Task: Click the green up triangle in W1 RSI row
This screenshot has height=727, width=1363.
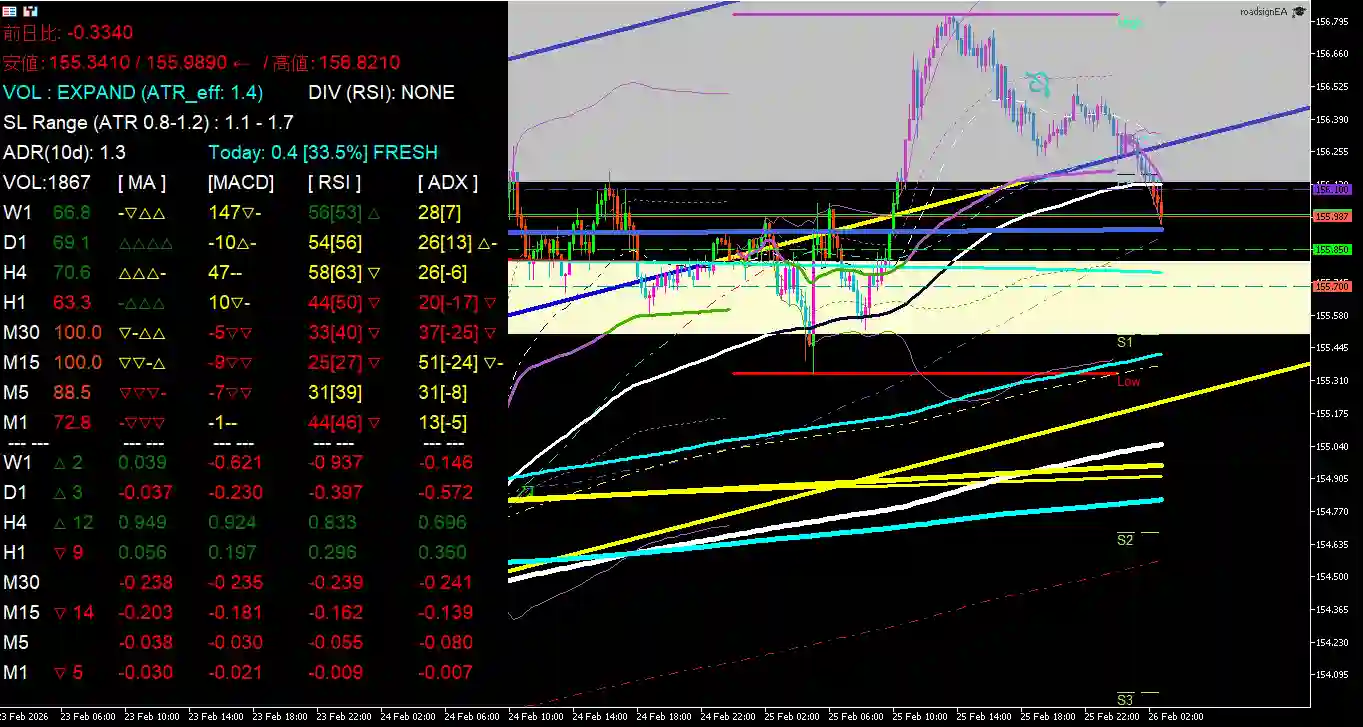Action: [374, 213]
